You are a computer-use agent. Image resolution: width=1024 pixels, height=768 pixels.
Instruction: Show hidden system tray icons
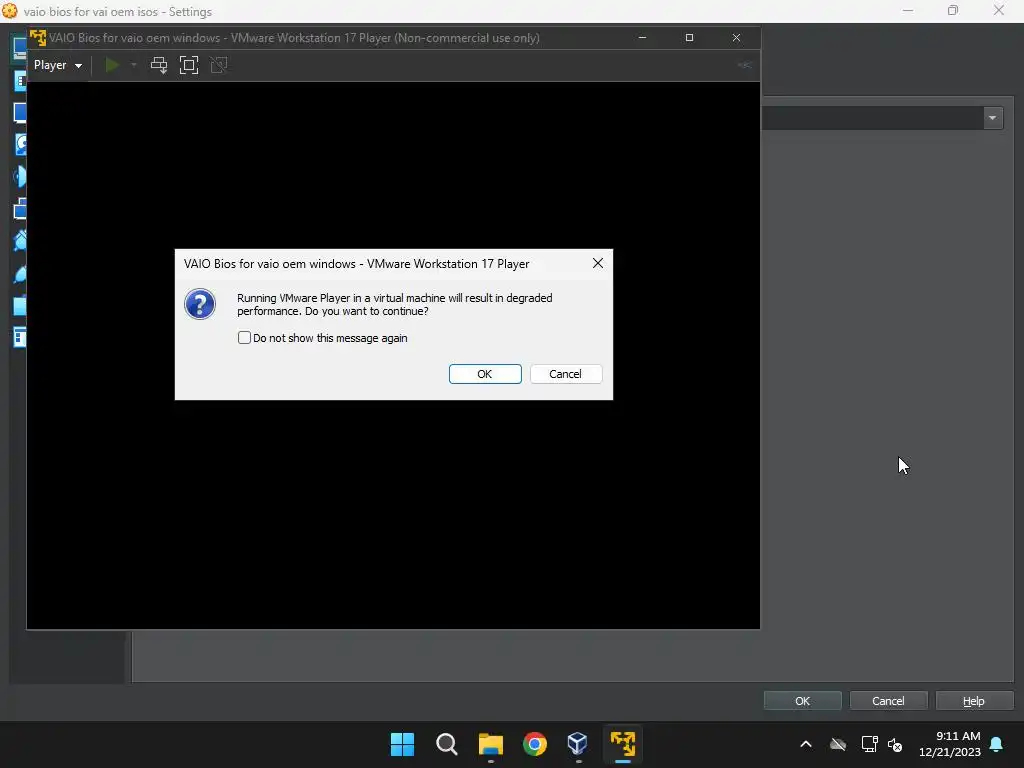pos(806,744)
